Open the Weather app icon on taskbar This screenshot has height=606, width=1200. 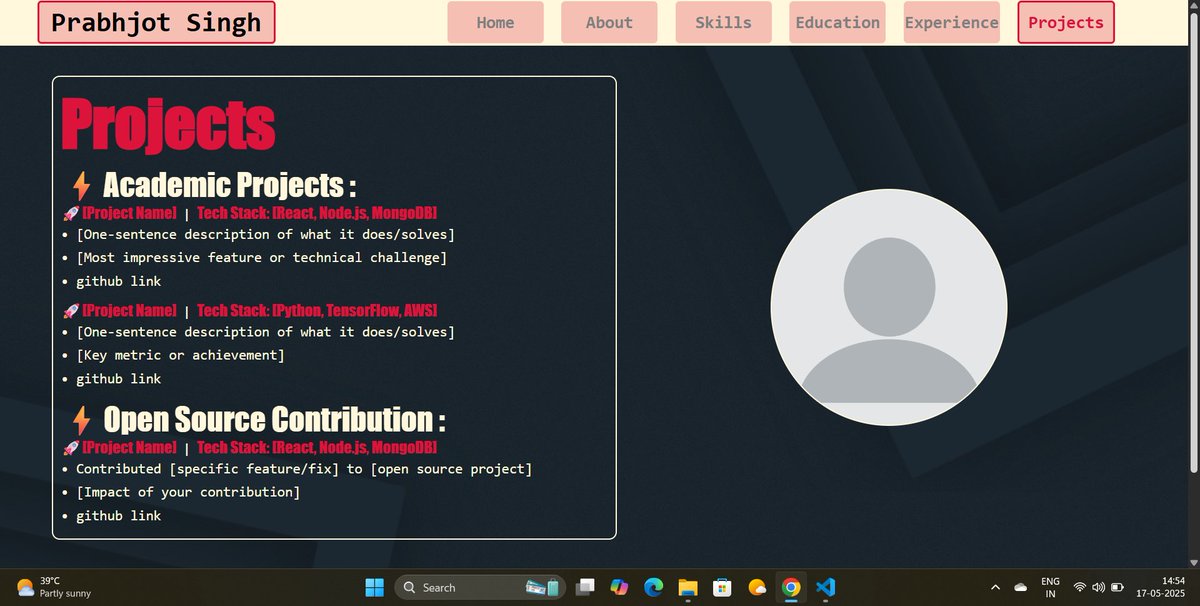click(x=756, y=587)
